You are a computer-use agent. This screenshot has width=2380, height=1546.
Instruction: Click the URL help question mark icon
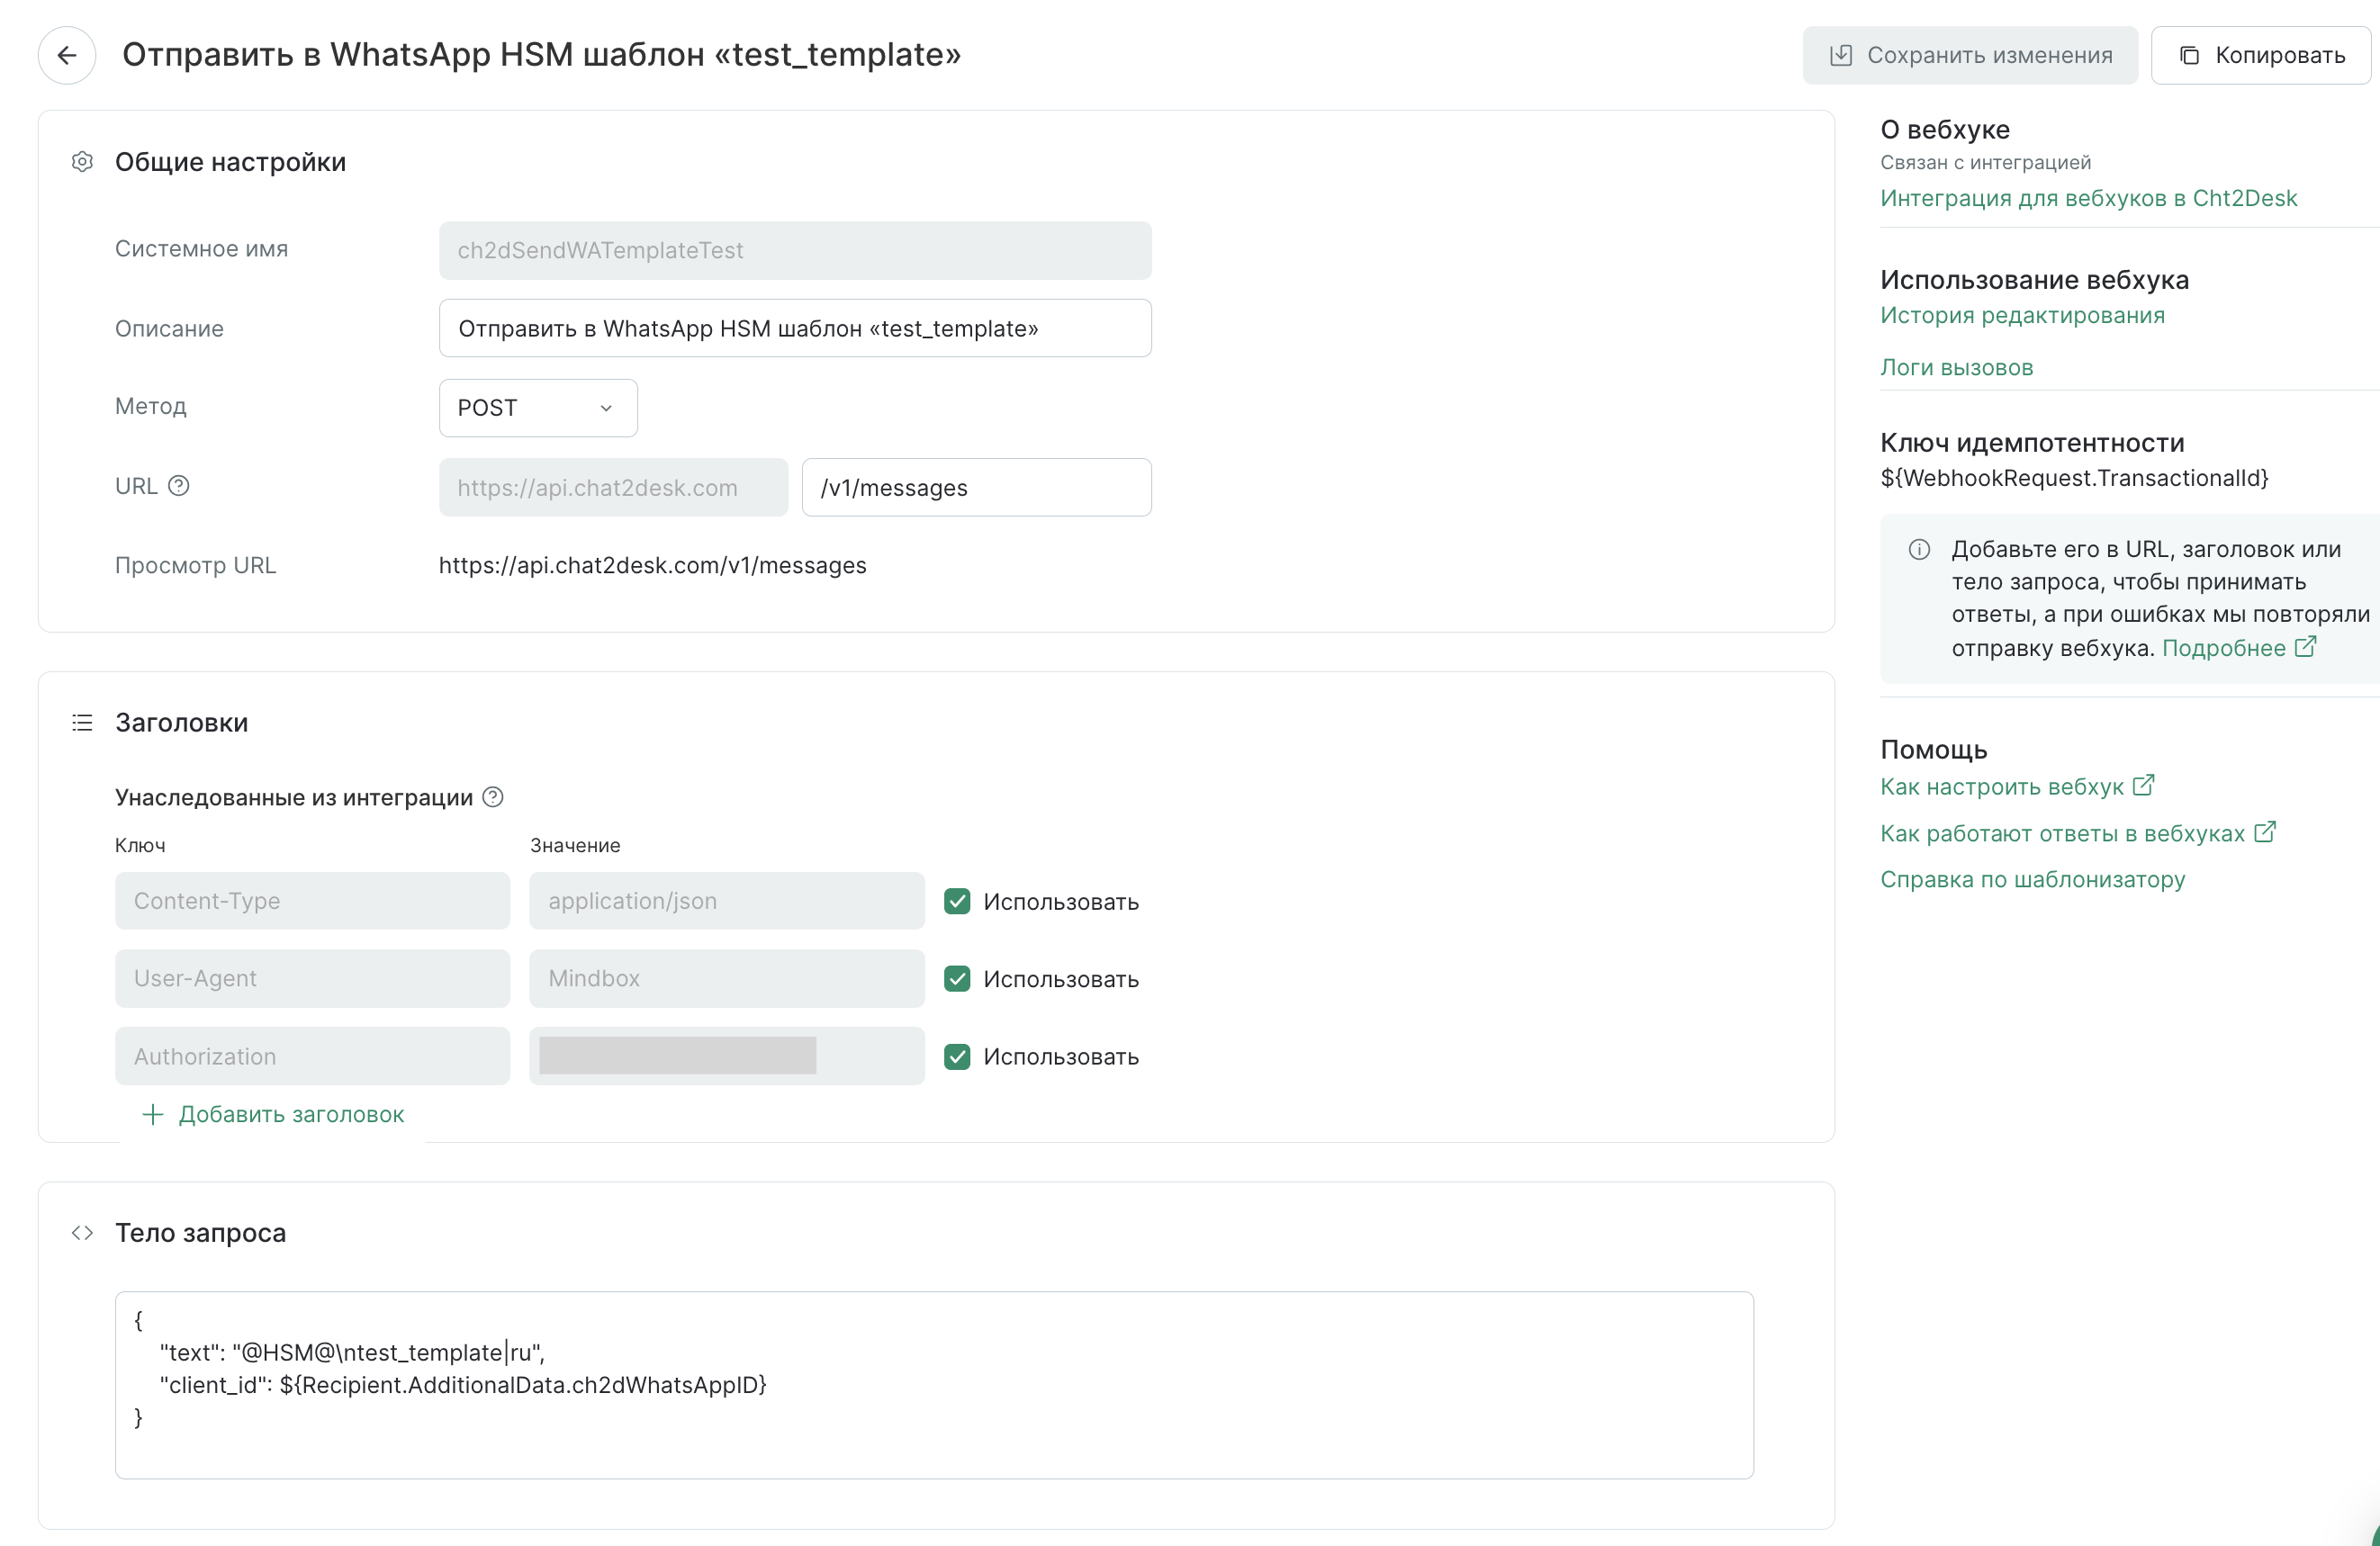click(179, 486)
